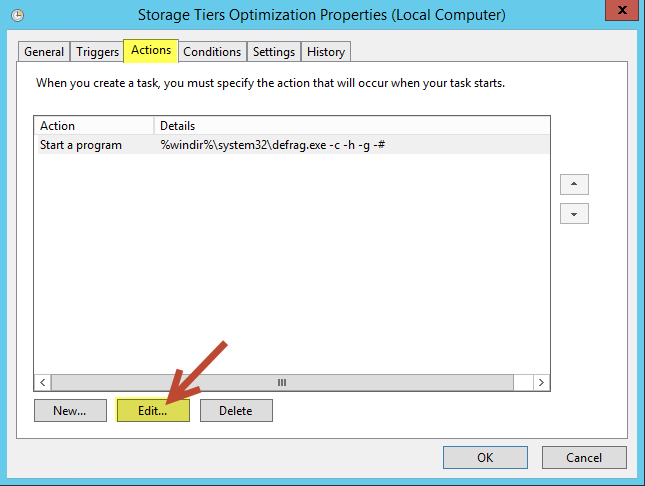645x486 pixels.
Task: Click the horizontal scrollbar thumb
Action: pyautogui.click(x=282, y=382)
